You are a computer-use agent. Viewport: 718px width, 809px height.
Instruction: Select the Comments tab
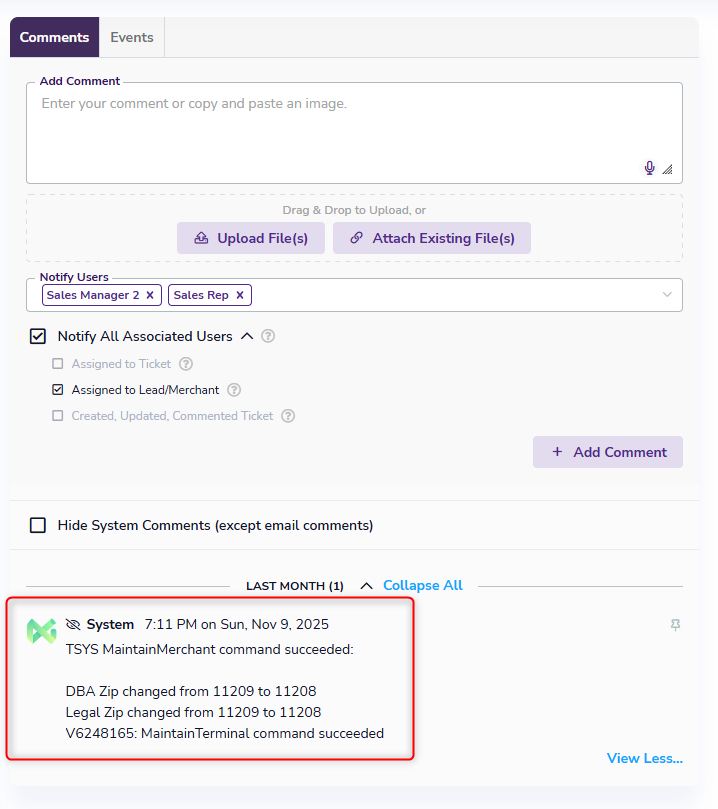click(x=54, y=37)
